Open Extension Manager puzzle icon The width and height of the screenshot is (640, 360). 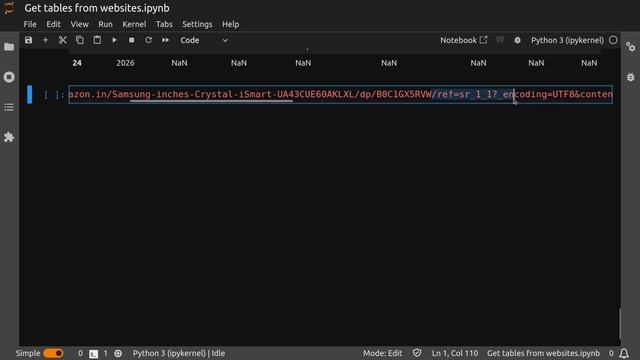(9, 137)
